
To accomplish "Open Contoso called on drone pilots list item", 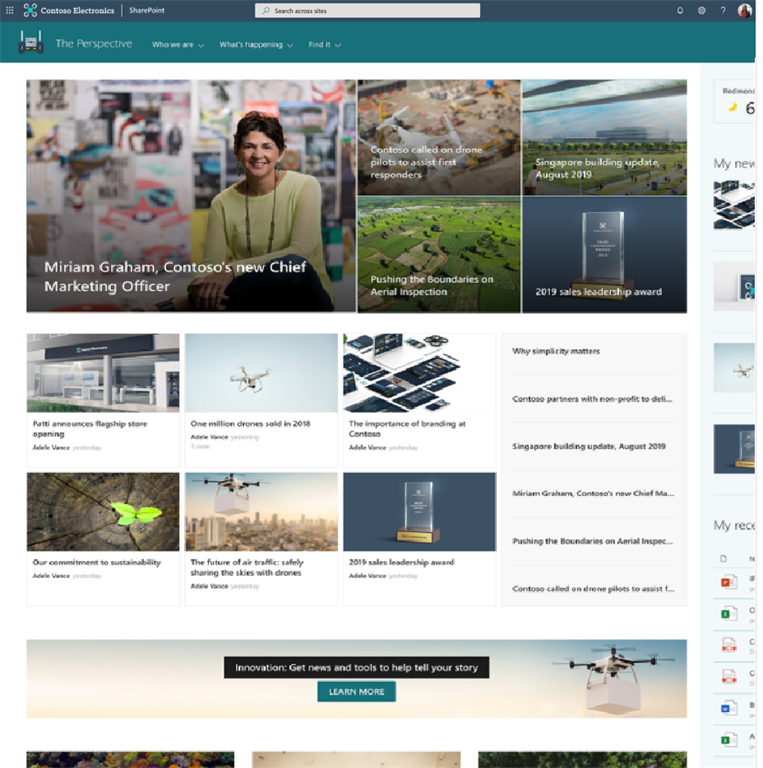I will (593, 589).
